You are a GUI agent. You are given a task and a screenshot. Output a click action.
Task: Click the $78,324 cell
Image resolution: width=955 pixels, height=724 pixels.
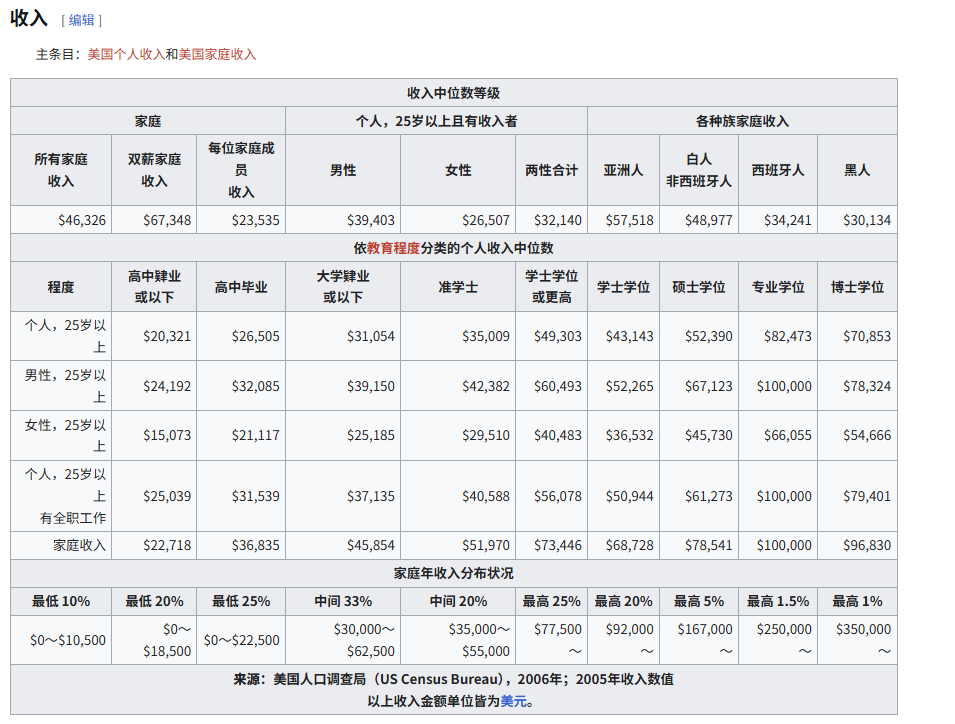(858, 386)
